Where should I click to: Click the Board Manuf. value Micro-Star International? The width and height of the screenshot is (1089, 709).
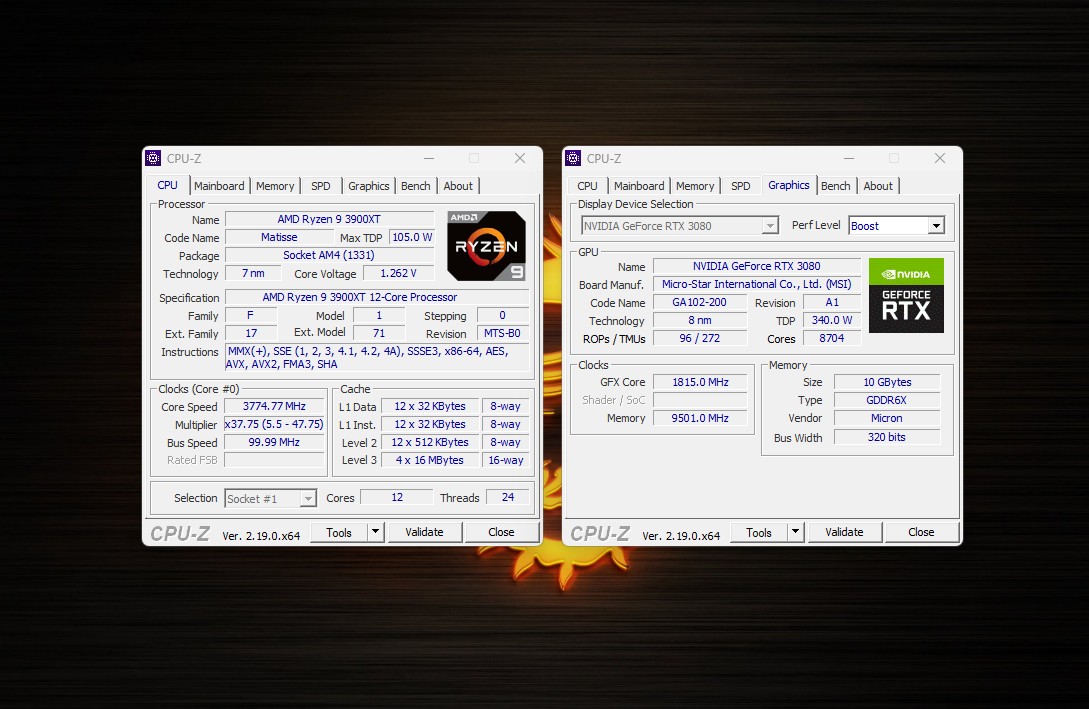pyautogui.click(x=756, y=284)
